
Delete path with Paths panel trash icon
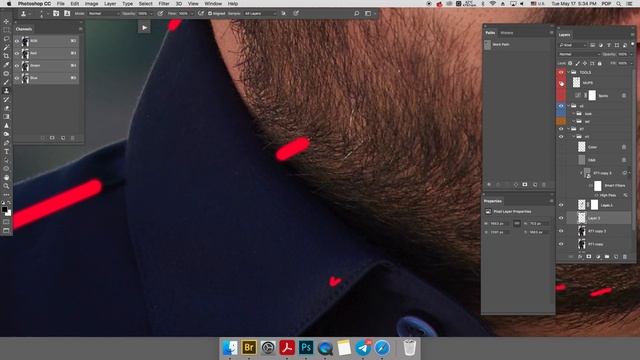tap(544, 184)
